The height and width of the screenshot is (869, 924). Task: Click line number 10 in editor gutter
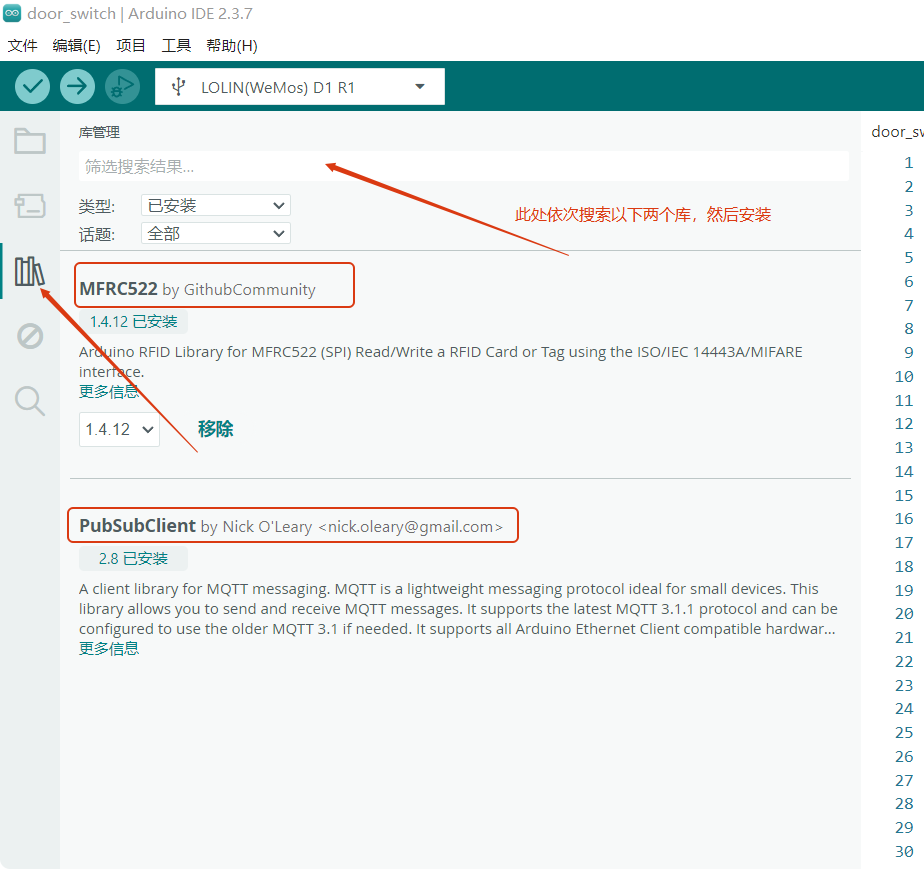click(904, 376)
